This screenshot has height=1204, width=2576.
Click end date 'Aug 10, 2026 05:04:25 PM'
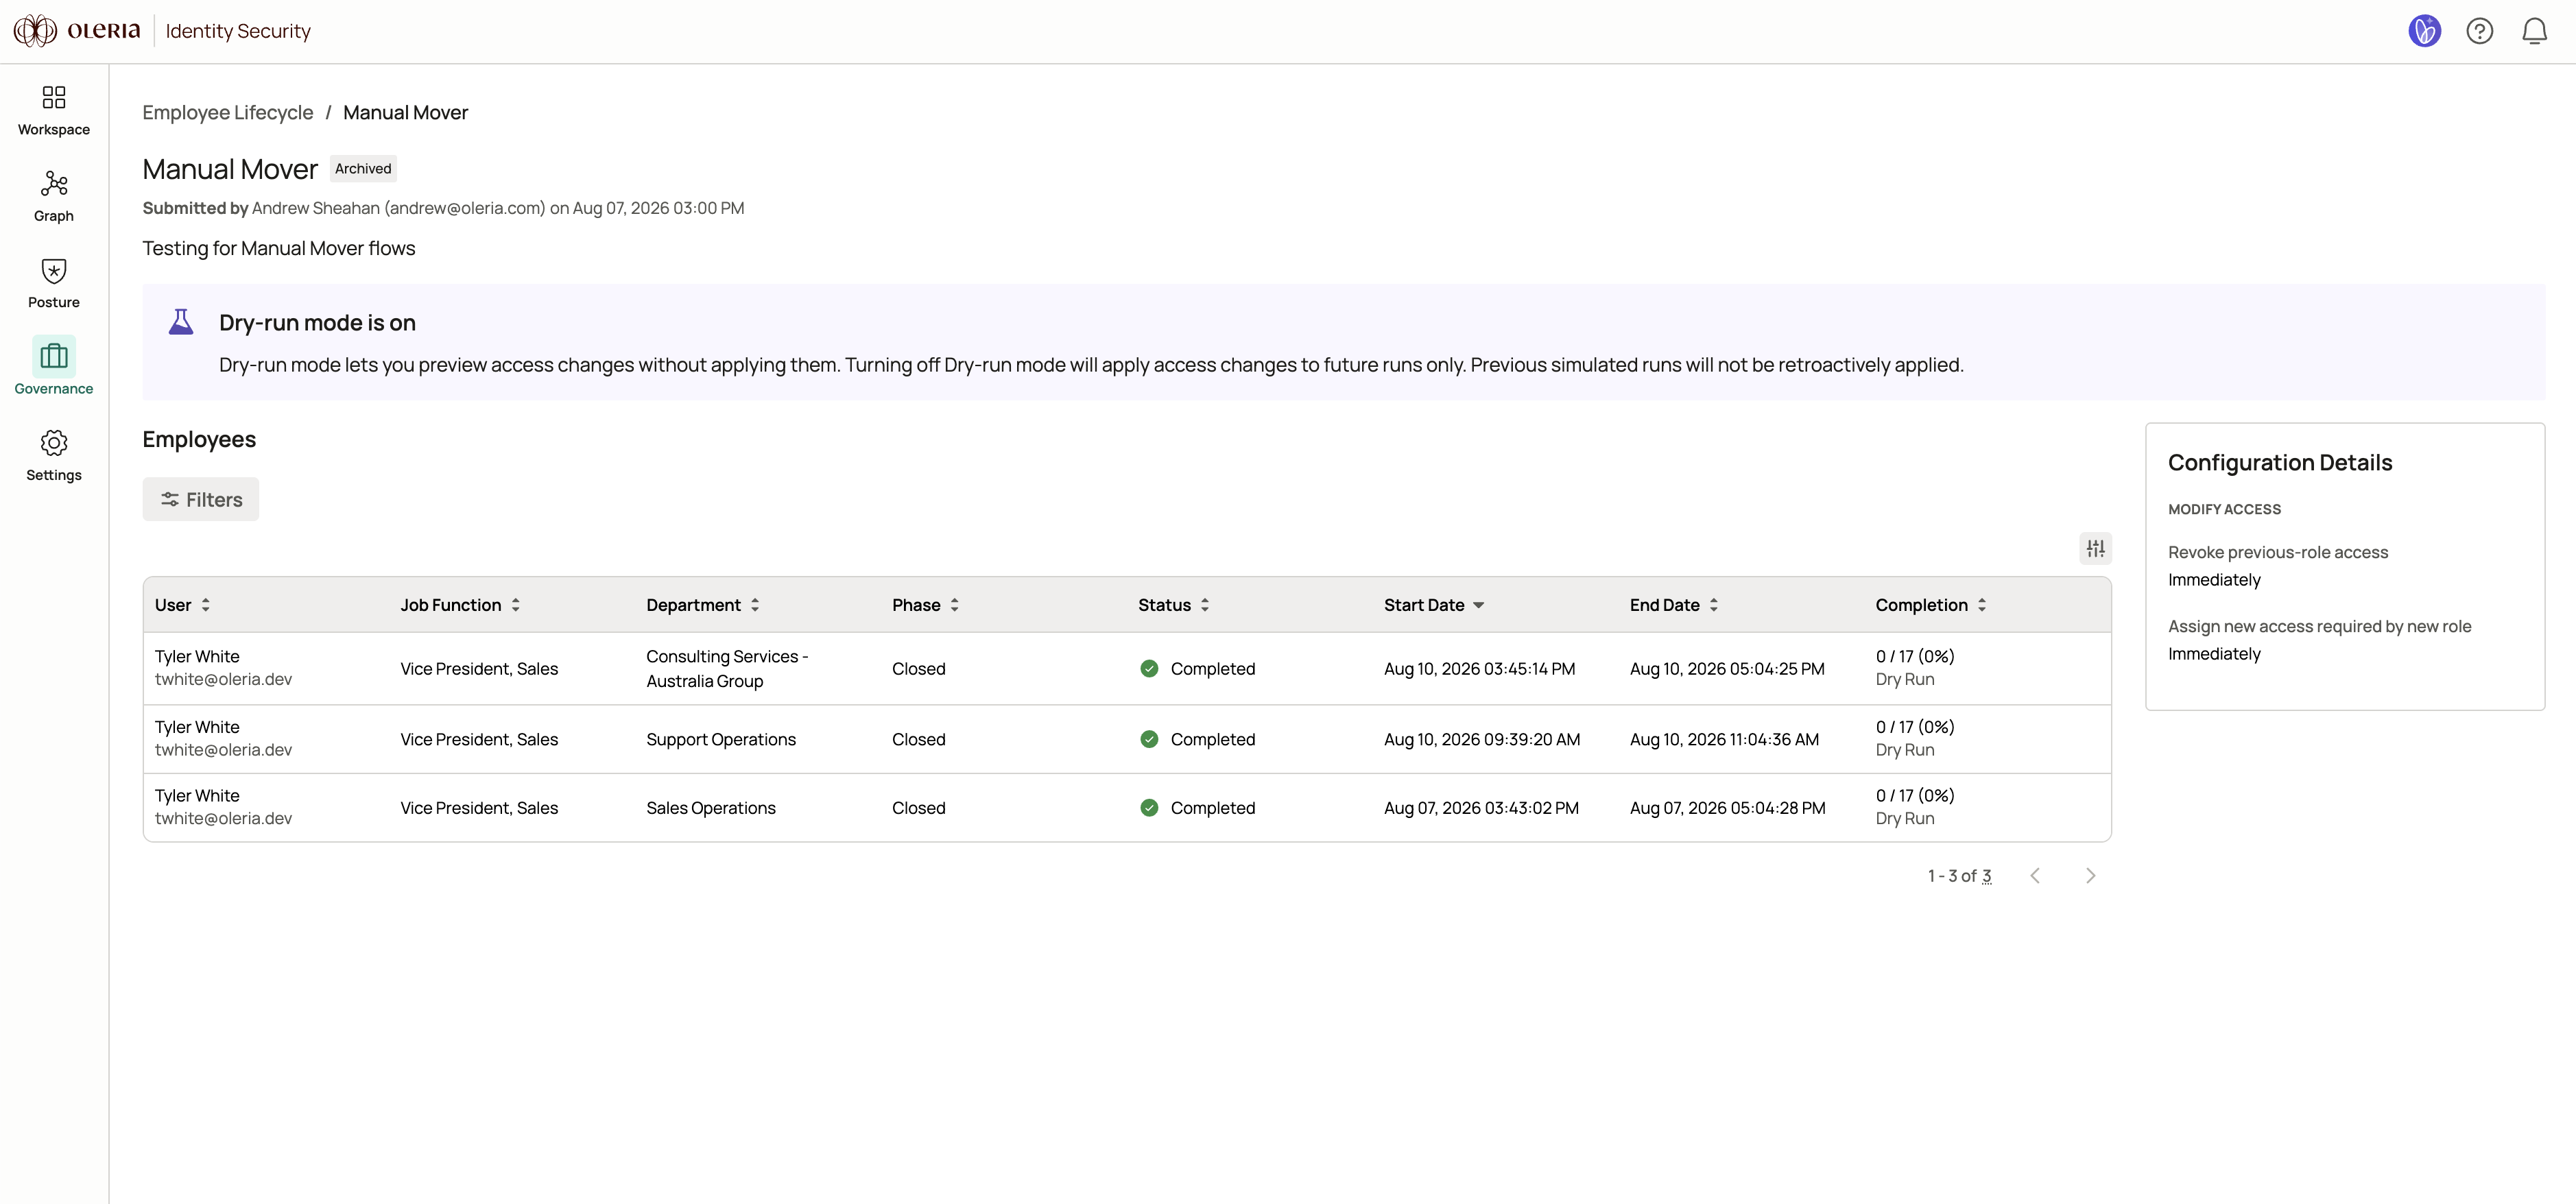click(x=1727, y=668)
